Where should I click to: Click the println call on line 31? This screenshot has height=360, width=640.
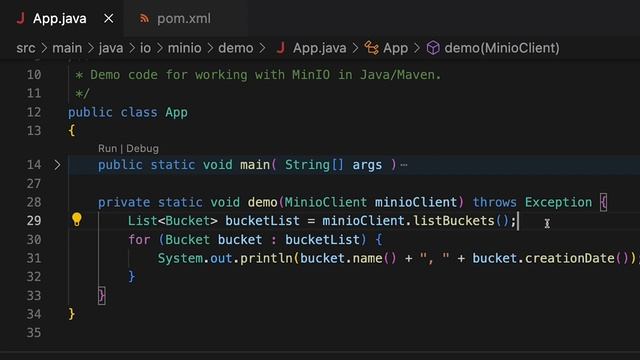tap(266, 258)
